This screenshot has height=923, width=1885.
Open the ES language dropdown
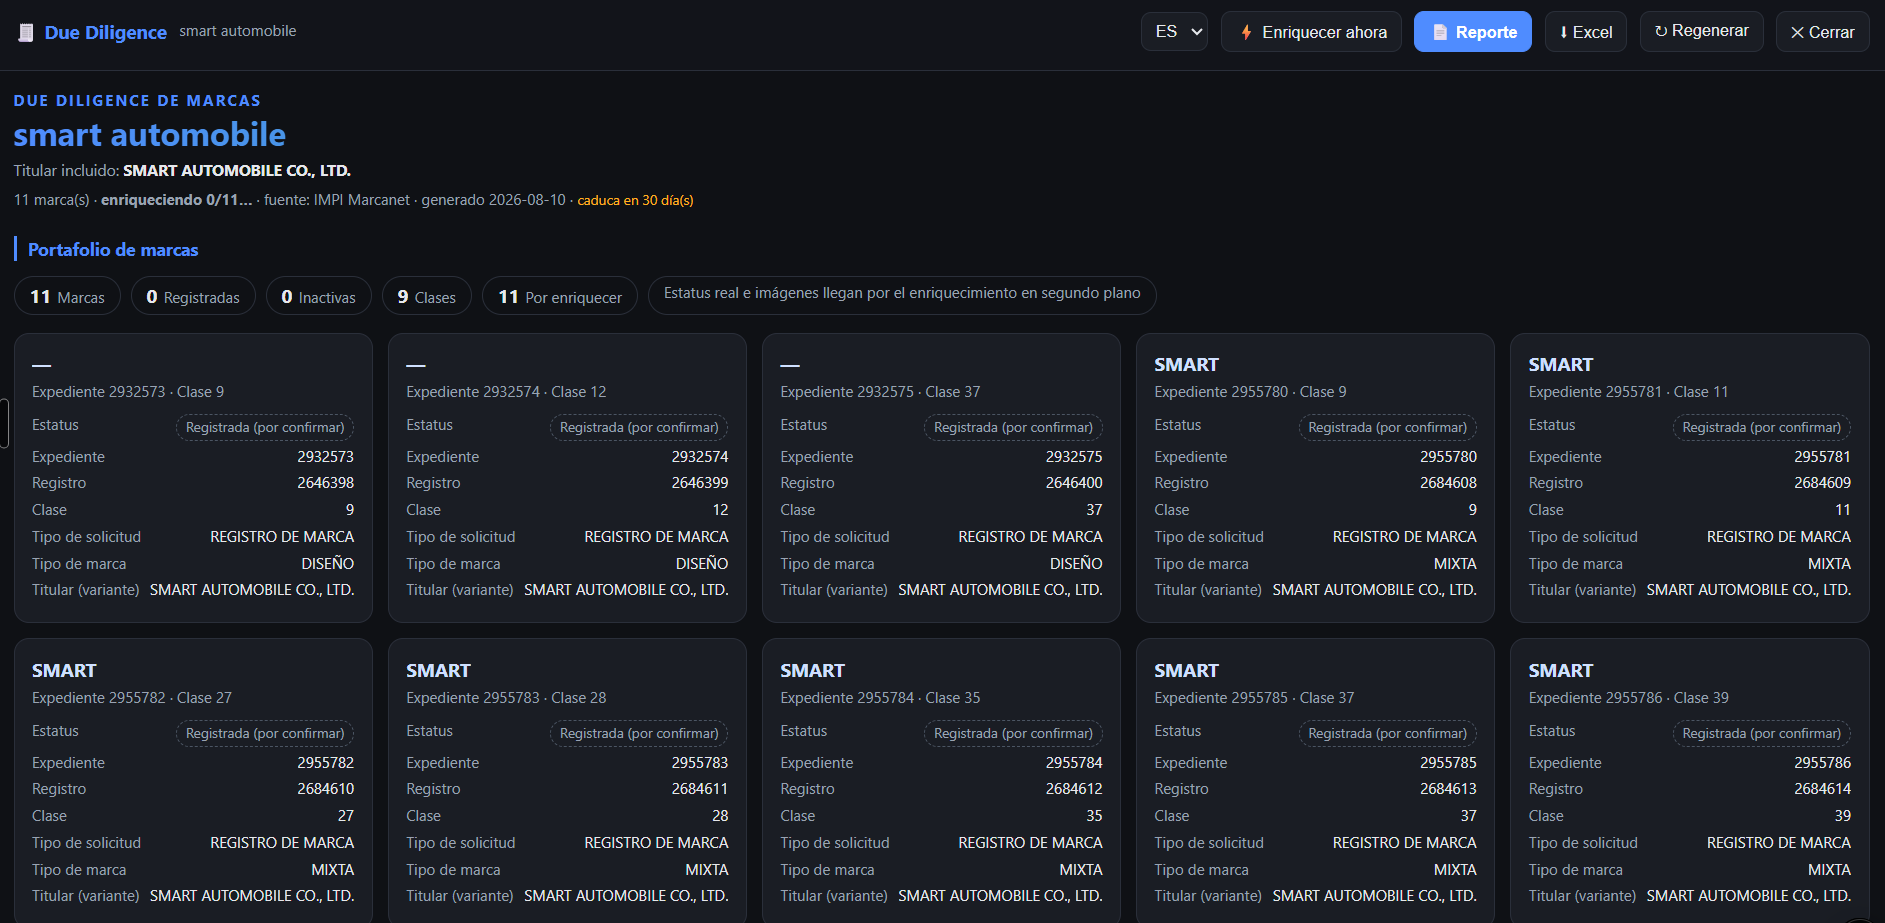click(1175, 32)
